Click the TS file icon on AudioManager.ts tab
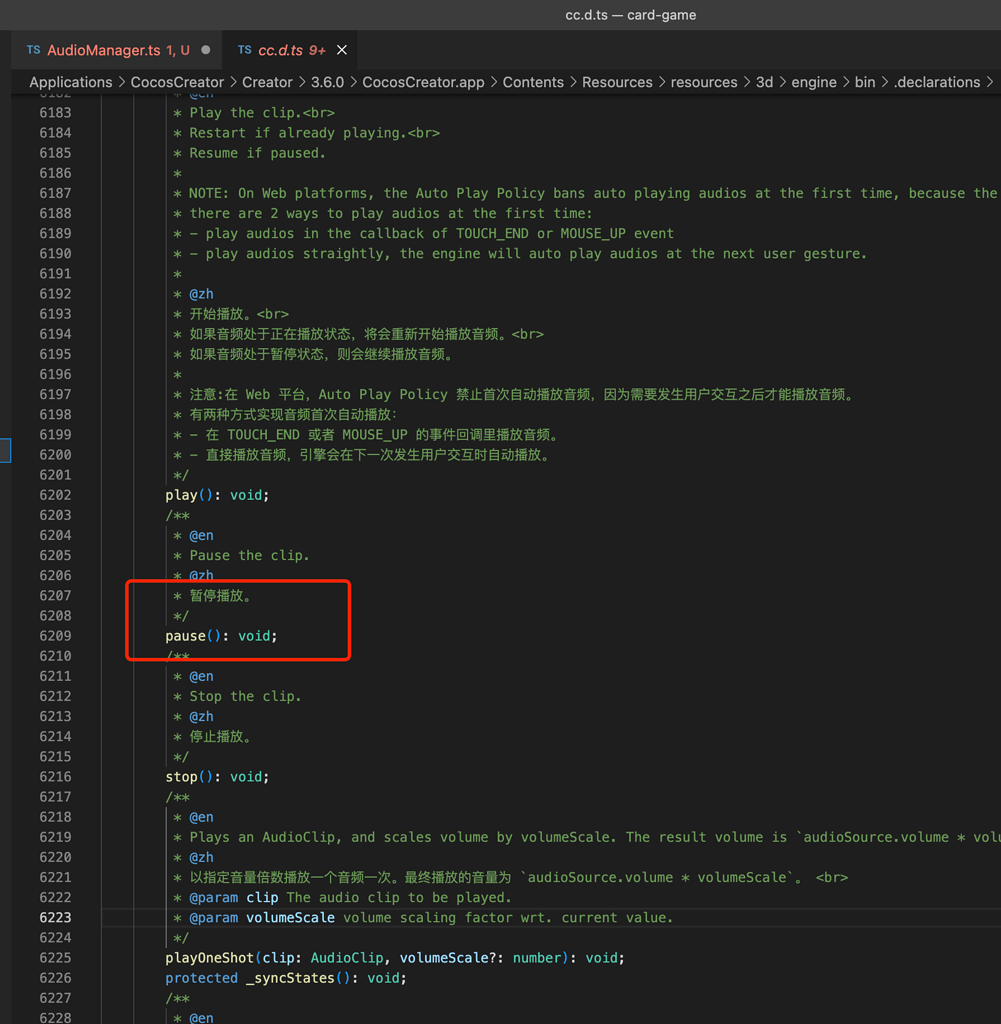1001x1024 pixels. click(33, 50)
